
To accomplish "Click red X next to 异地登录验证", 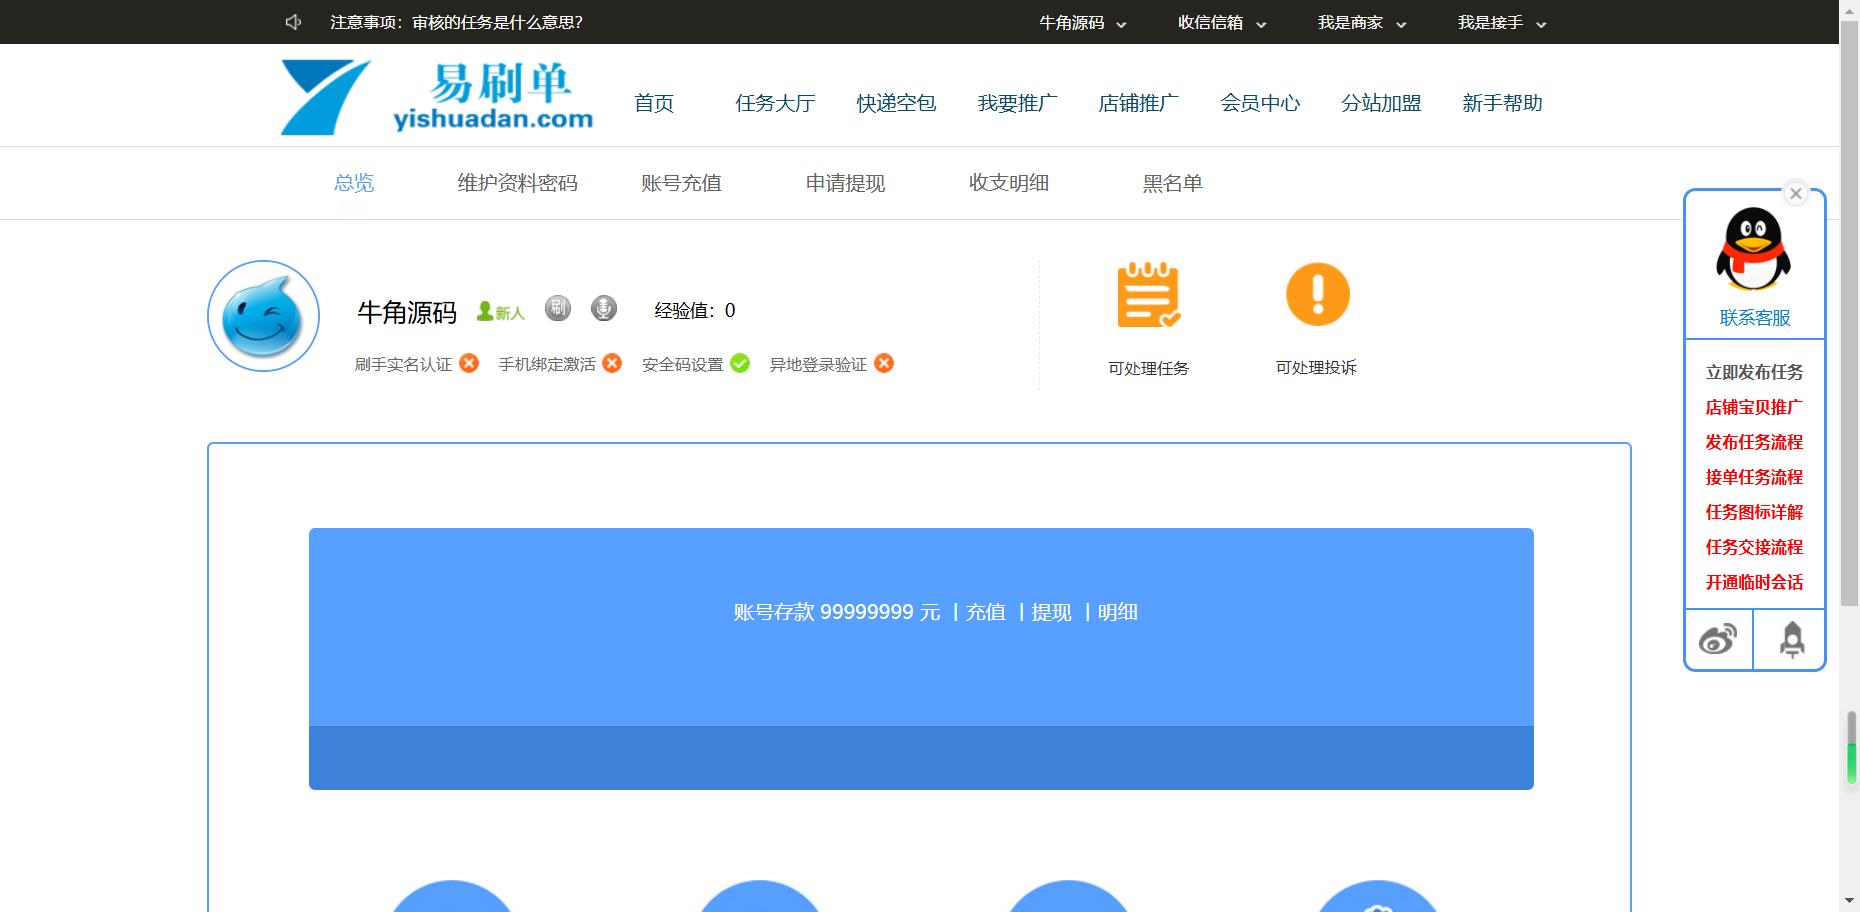I will (884, 363).
